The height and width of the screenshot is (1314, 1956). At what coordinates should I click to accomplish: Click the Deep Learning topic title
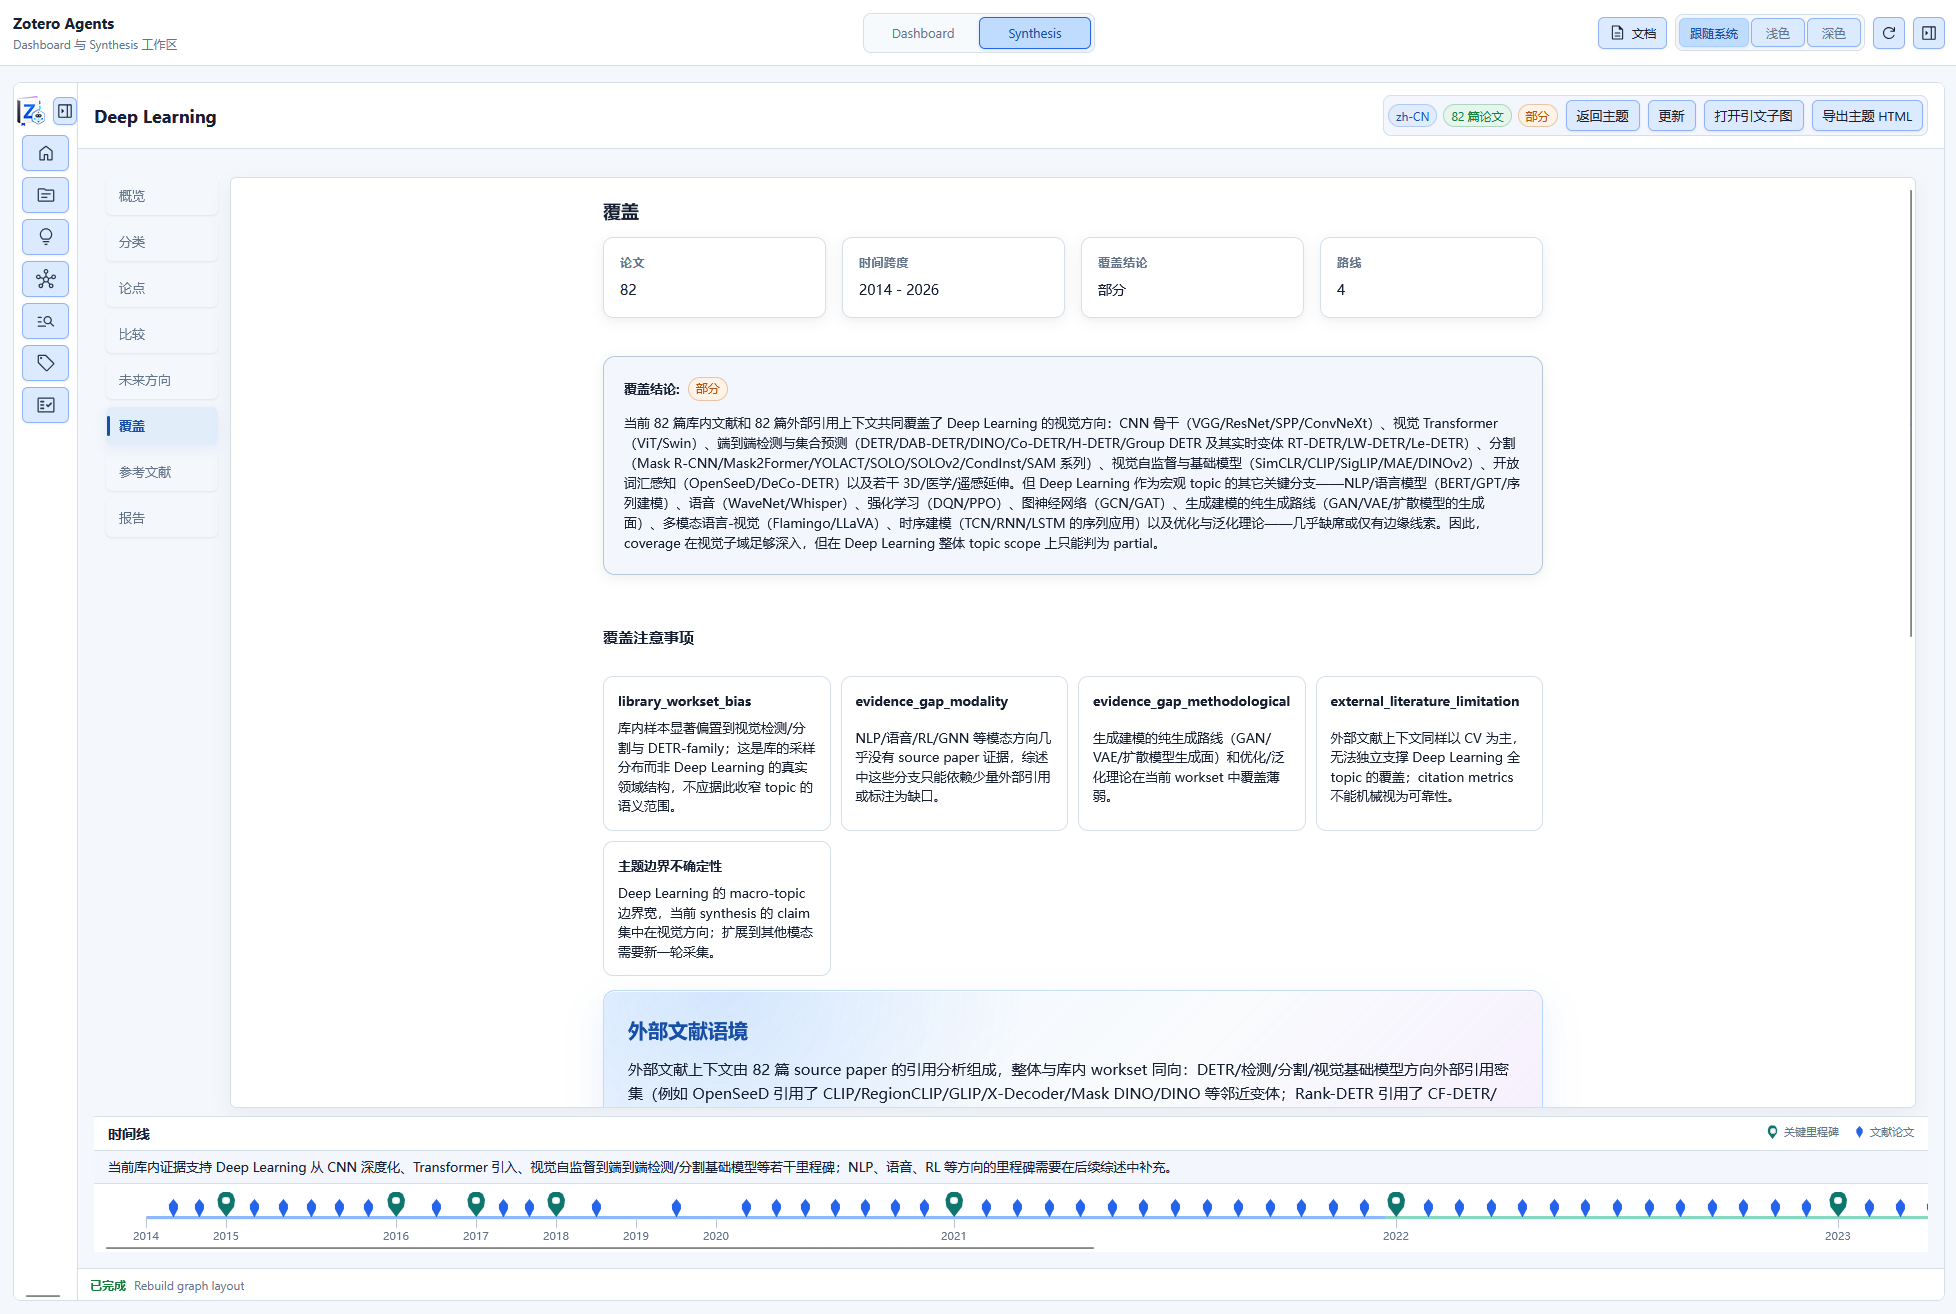155,117
